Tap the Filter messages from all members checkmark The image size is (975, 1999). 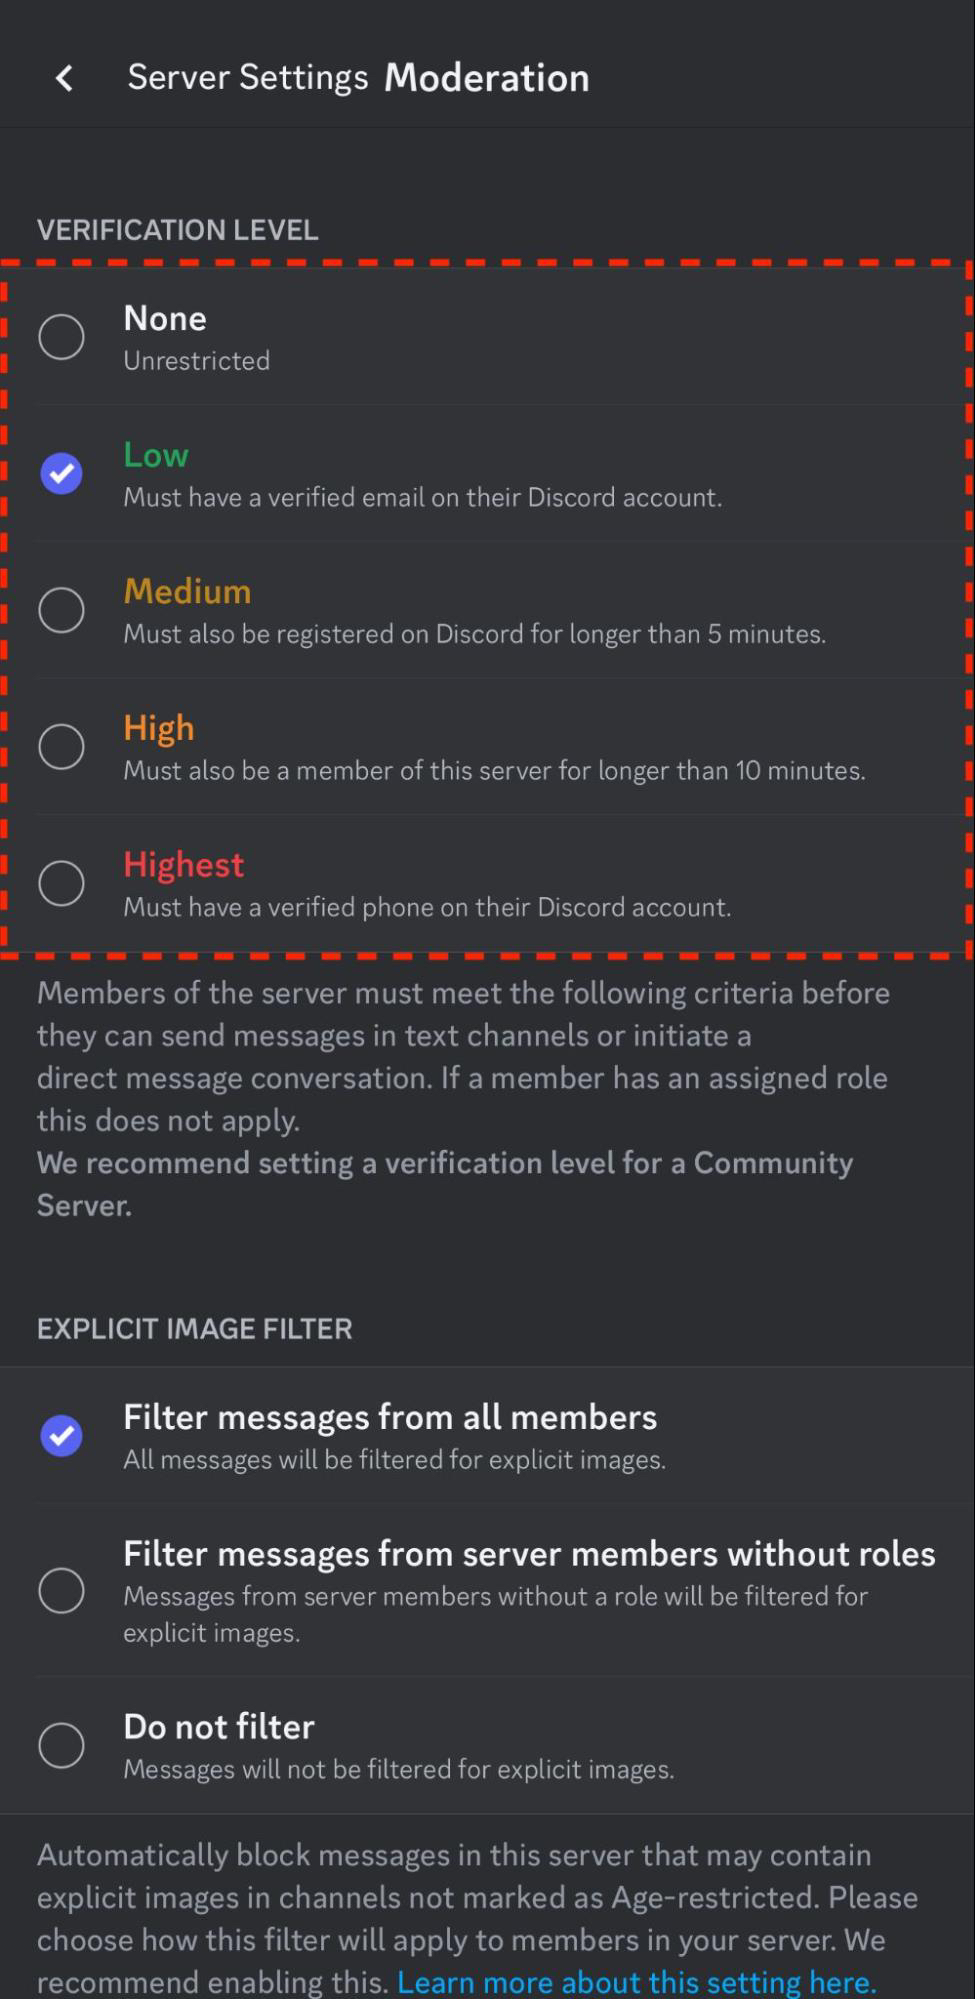click(x=61, y=1436)
